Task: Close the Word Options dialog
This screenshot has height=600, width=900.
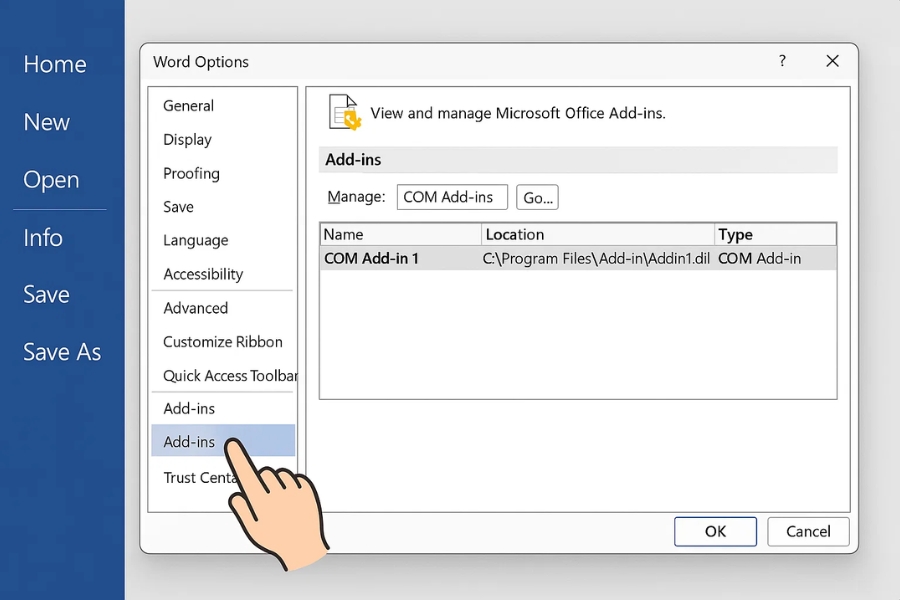Action: click(x=832, y=61)
